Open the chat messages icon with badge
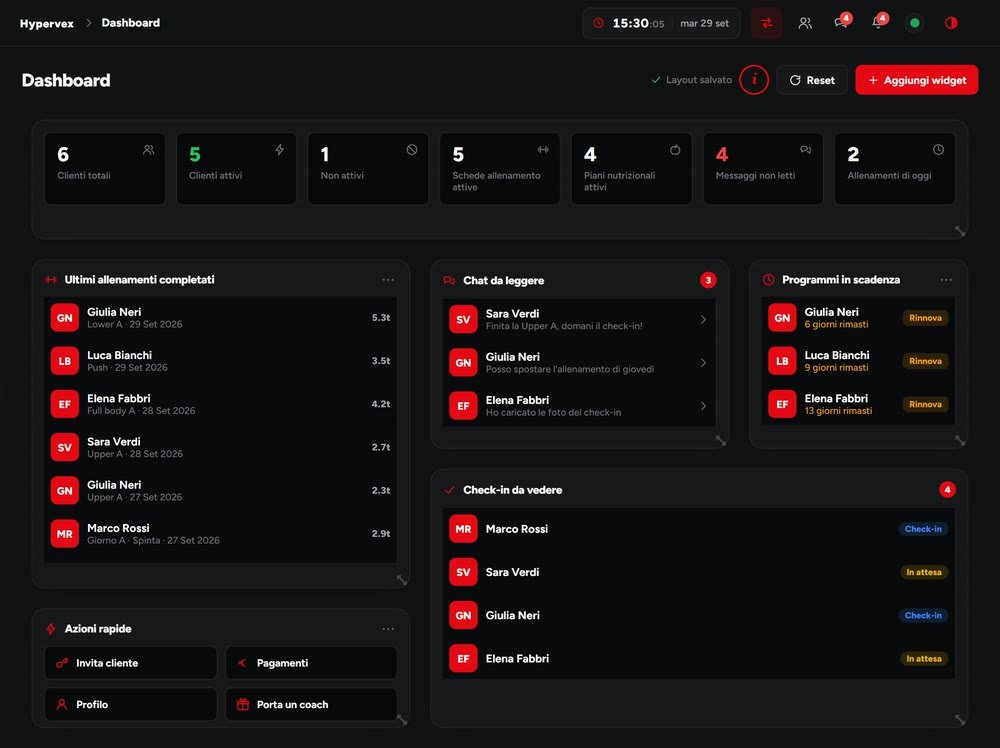This screenshot has height=748, width=1000. click(x=841, y=23)
